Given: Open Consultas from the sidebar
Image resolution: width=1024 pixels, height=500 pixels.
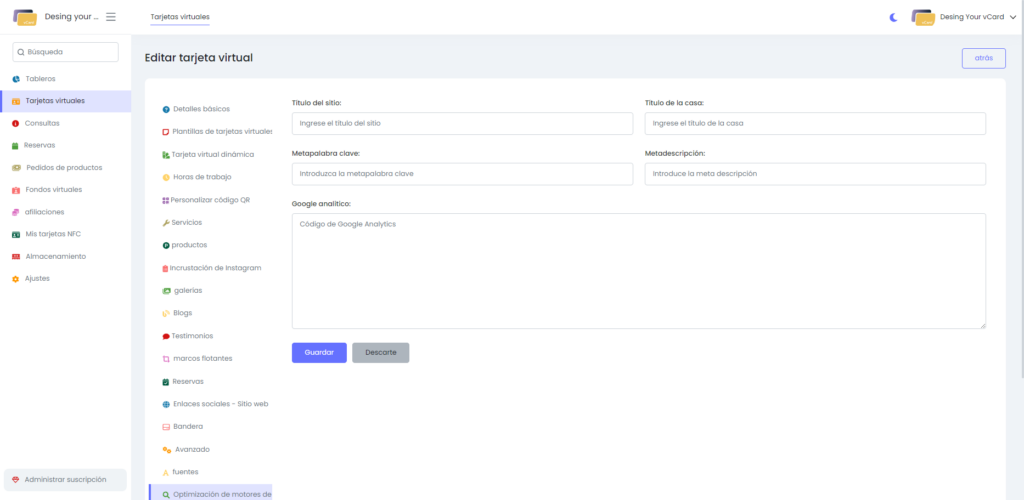Looking at the screenshot, I should point(42,123).
